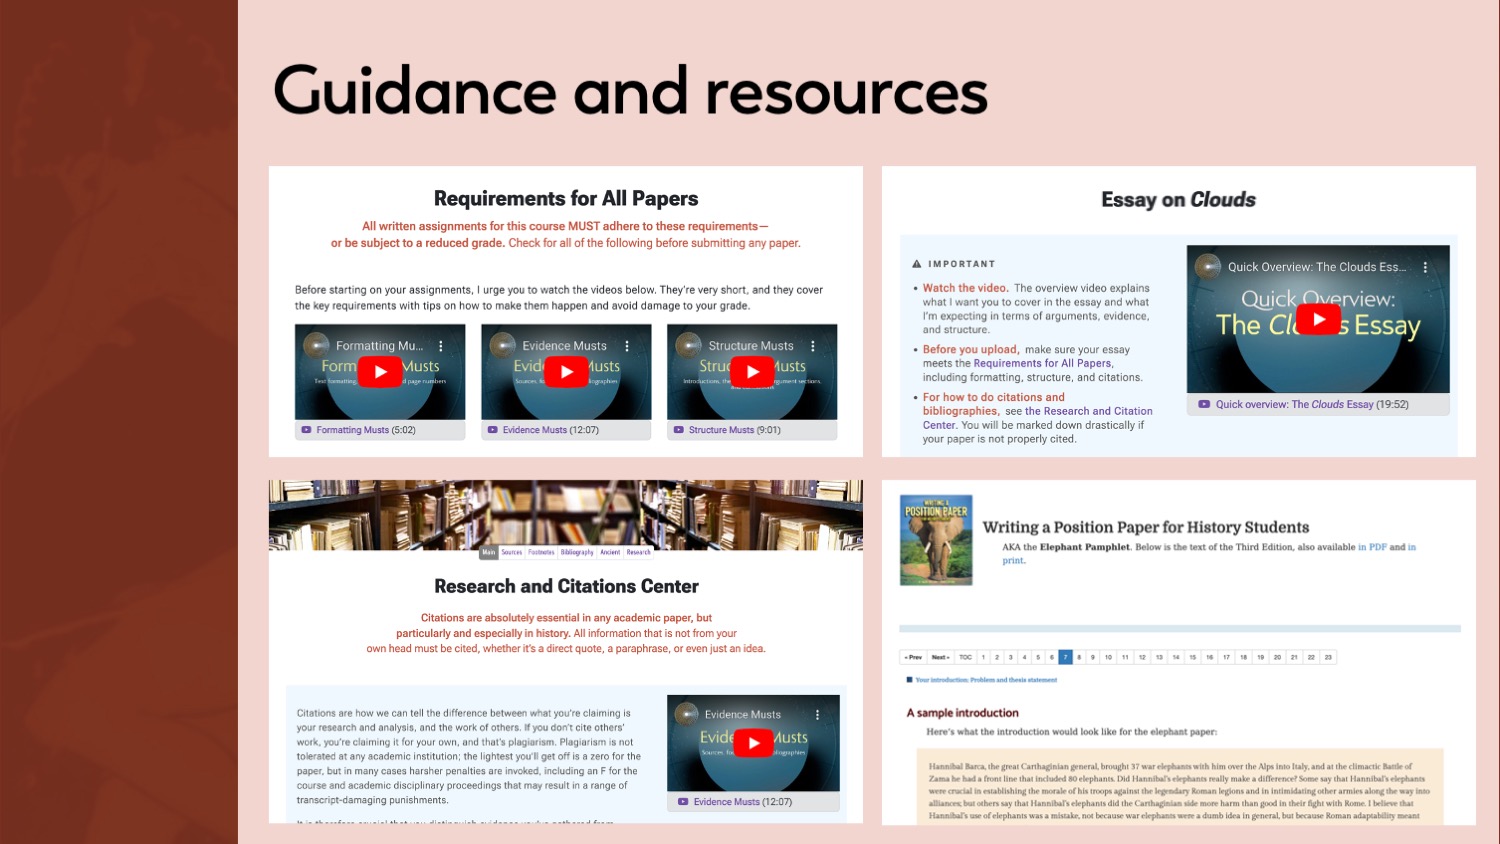Play the Structure Musts video
The width and height of the screenshot is (1500, 844).
tap(752, 371)
